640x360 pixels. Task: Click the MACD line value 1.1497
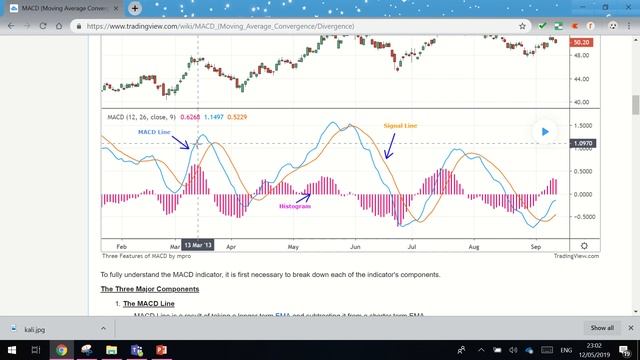pos(213,117)
